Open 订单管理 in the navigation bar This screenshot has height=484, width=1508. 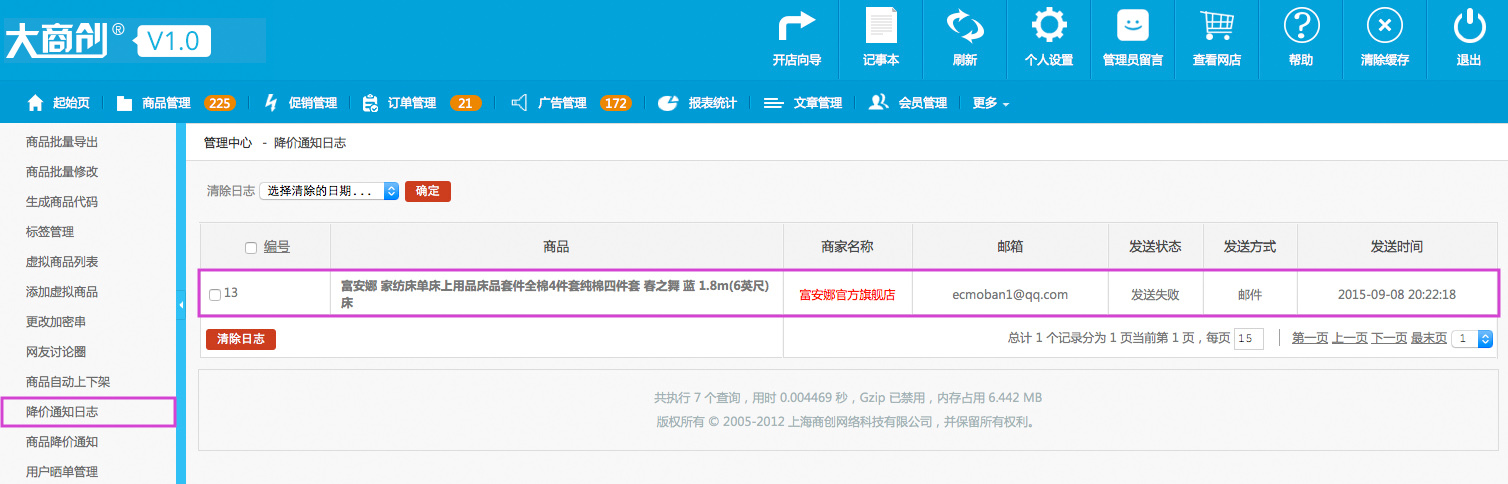411,103
